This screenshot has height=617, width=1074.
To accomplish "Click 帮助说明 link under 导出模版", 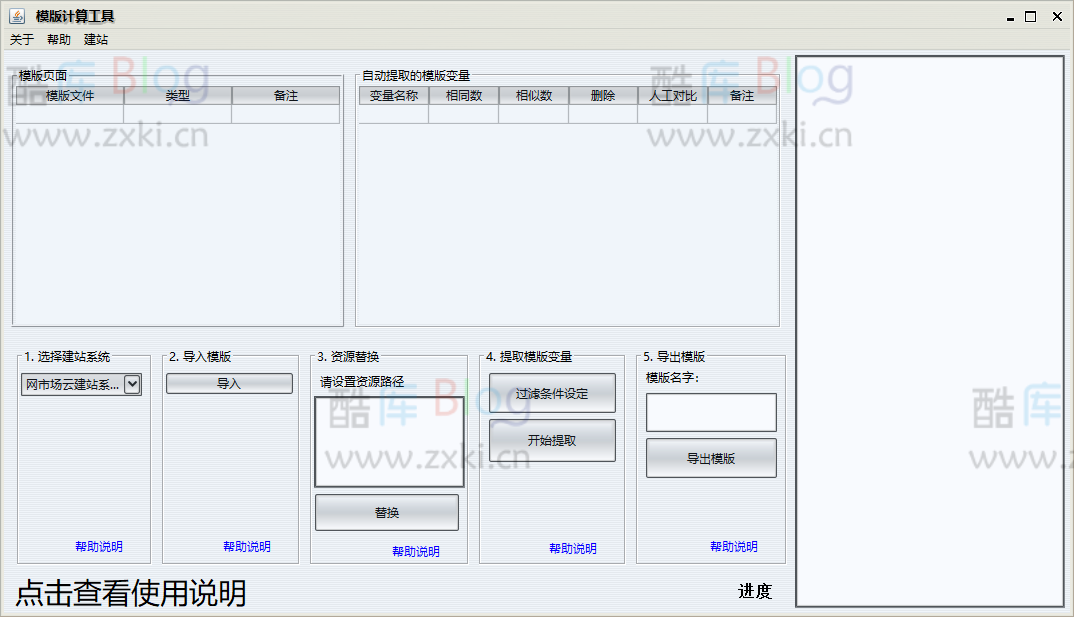I will (735, 547).
